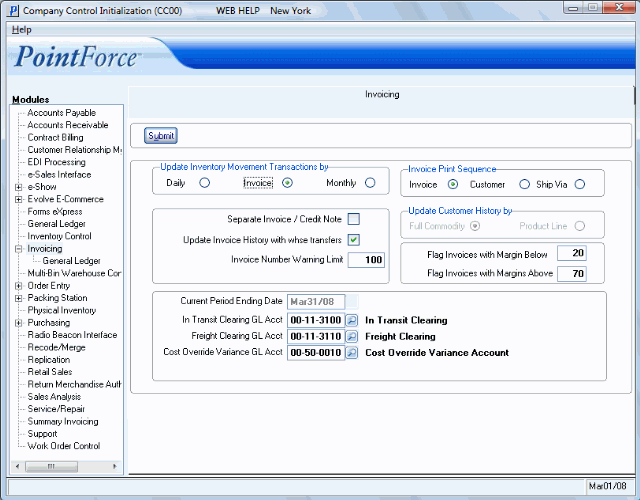Open Support module

(x=42, y=434)
